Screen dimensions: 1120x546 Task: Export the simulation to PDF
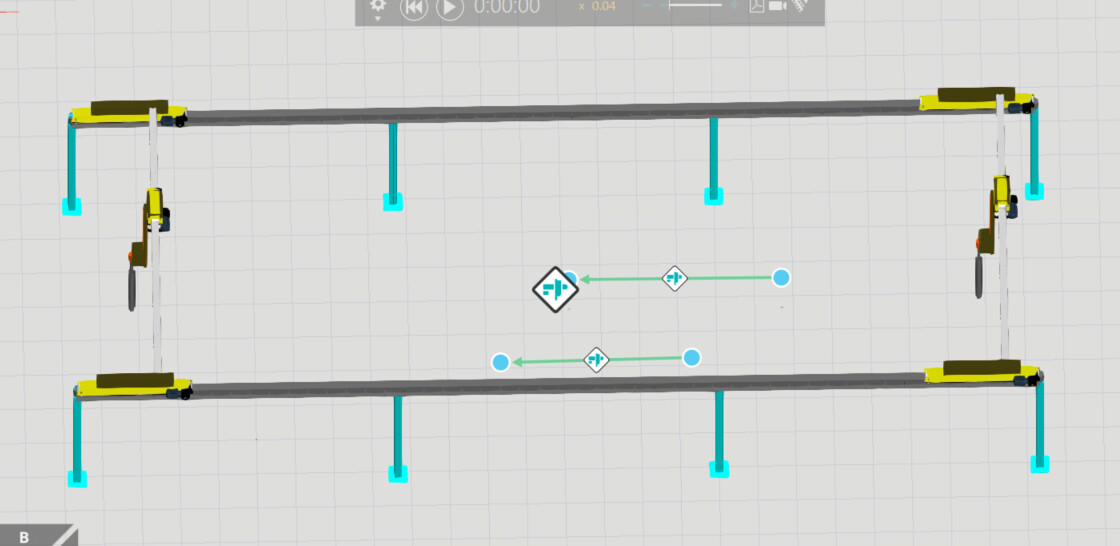[x=756, y=7]
